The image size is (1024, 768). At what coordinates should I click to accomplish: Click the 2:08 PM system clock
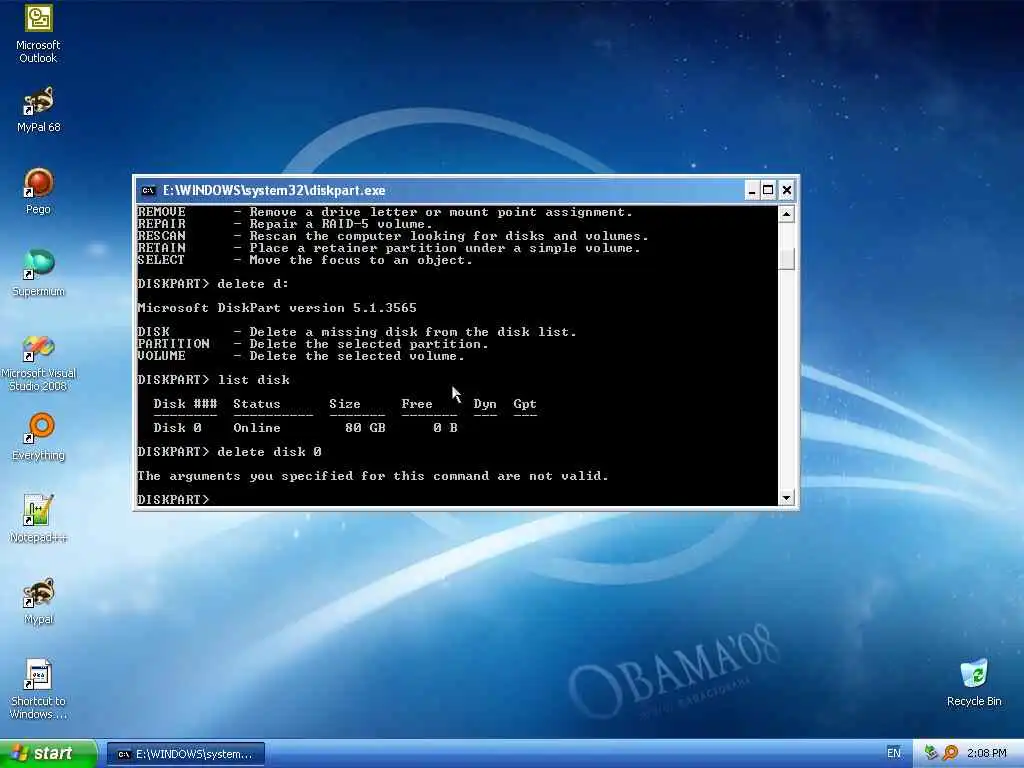click(986, 753)
